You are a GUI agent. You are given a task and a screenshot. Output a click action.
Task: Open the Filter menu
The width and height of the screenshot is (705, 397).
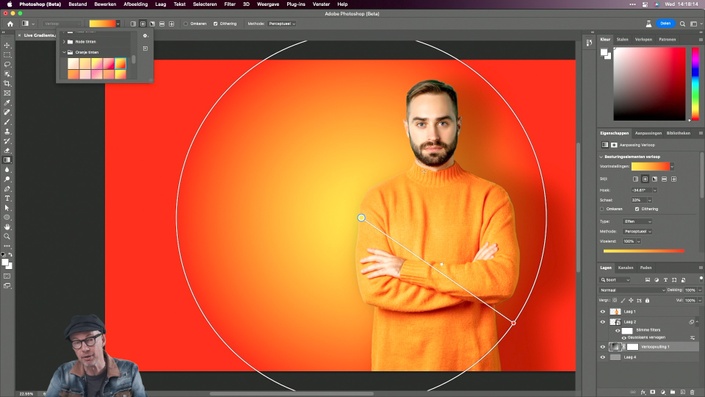click(230, 4)
